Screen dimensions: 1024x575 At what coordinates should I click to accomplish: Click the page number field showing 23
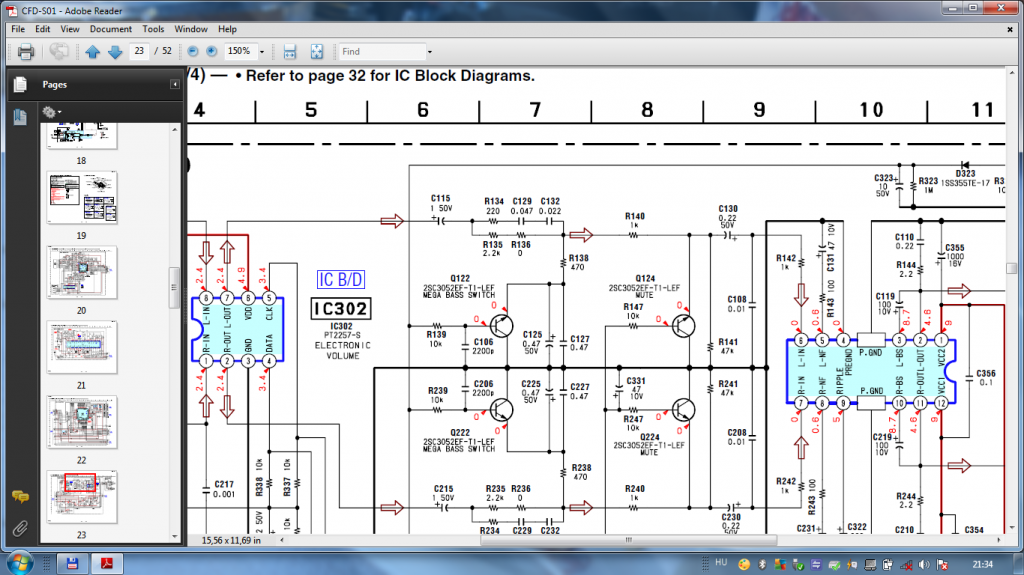pos(139,51)
